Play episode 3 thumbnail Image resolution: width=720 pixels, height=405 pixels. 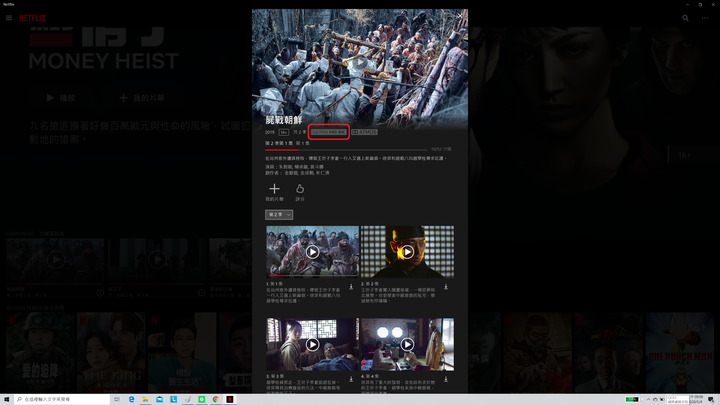coord(312,344)
